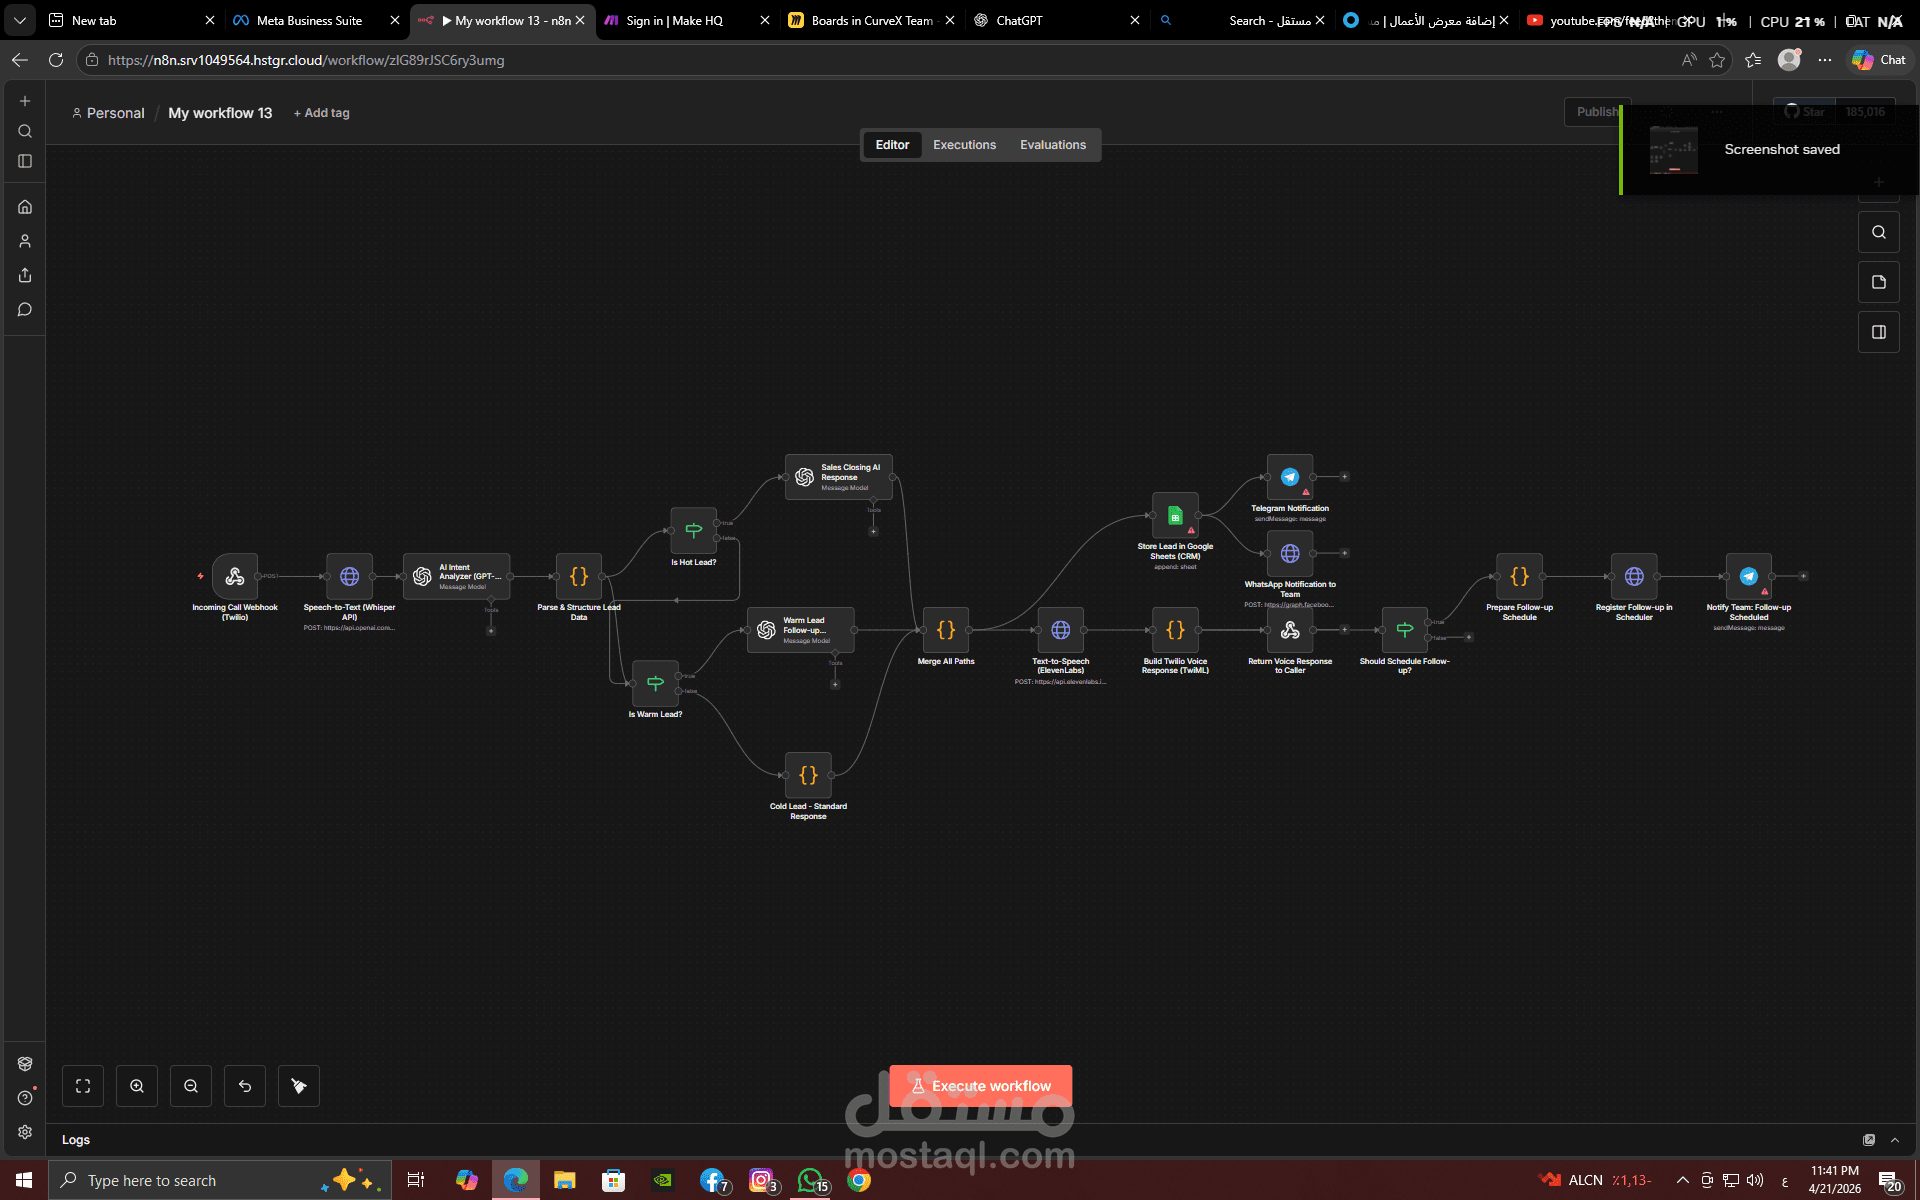Select the Prepare Follow-up Schedule node

[1519, 576]
